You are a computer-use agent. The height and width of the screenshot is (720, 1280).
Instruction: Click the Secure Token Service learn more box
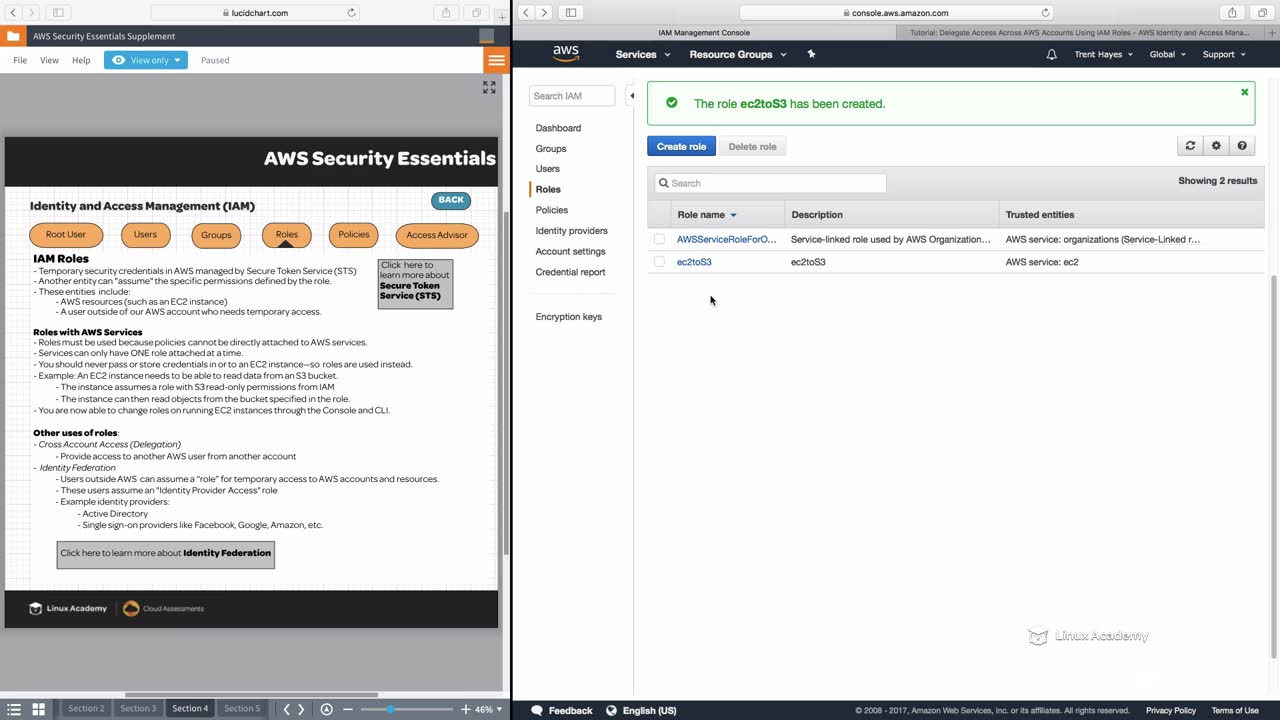pyautogui.click(x=415, y=284)
